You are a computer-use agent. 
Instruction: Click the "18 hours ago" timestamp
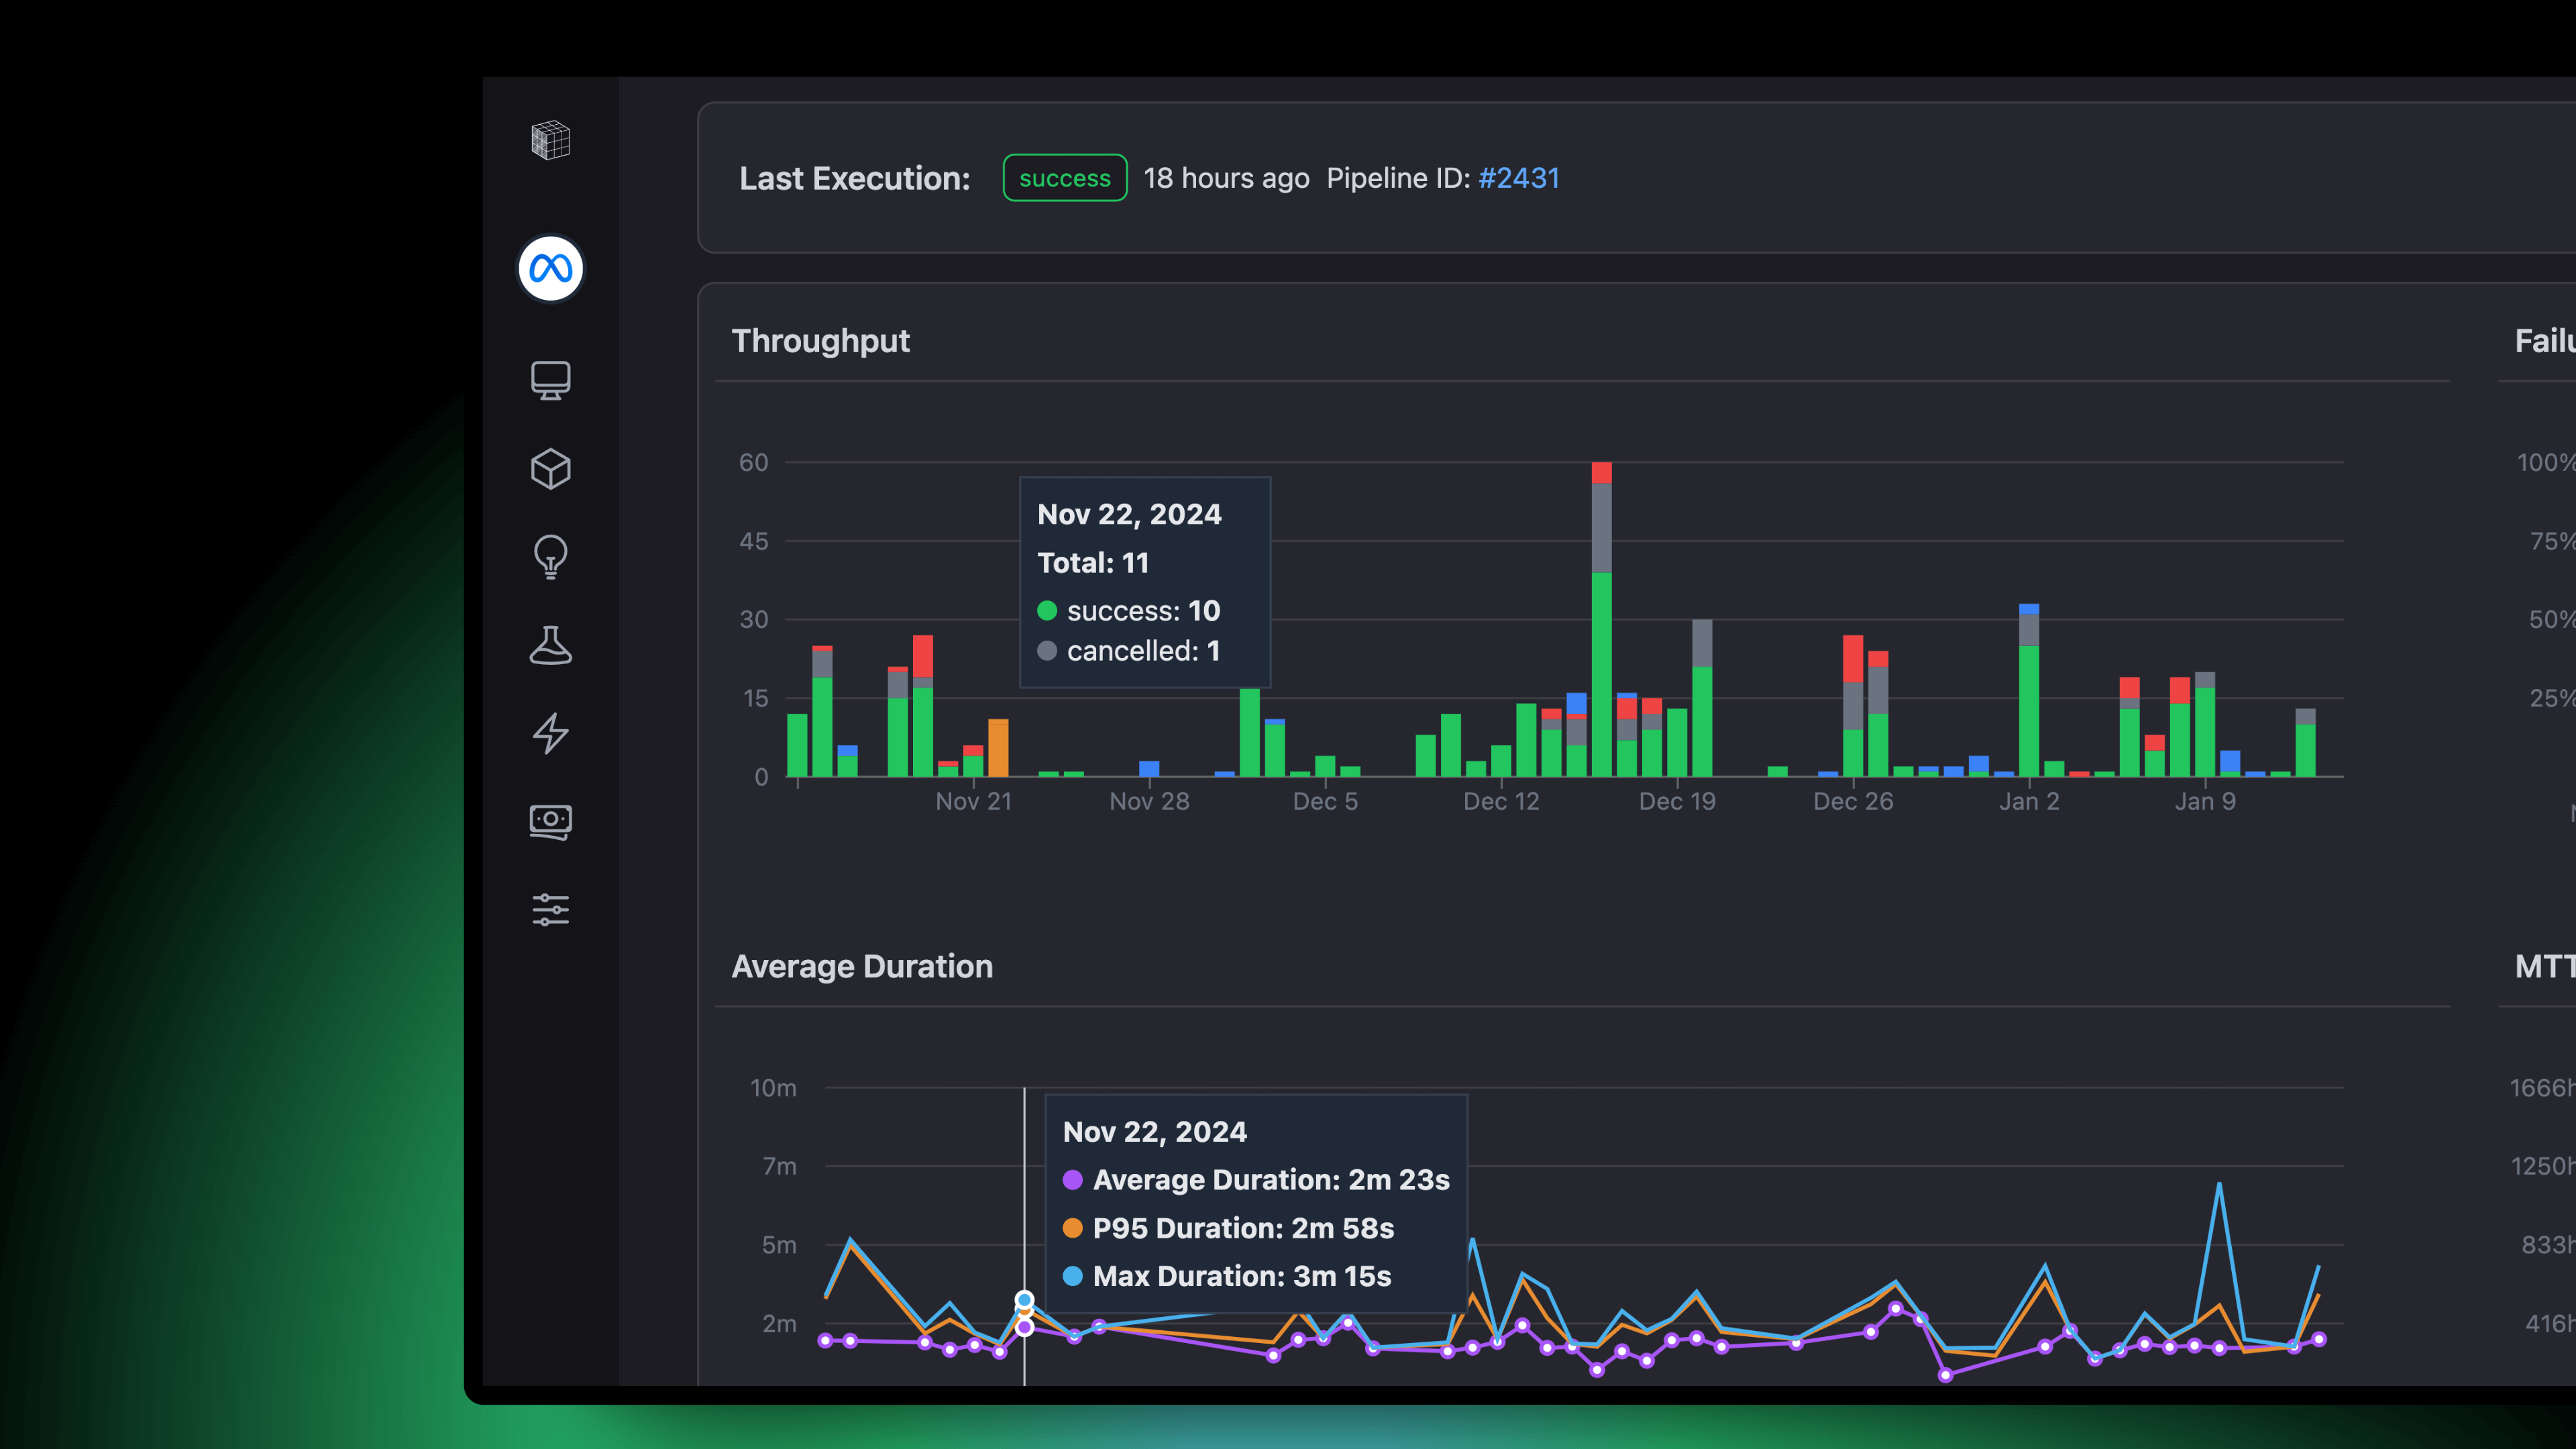click(x=1226, y=178)
